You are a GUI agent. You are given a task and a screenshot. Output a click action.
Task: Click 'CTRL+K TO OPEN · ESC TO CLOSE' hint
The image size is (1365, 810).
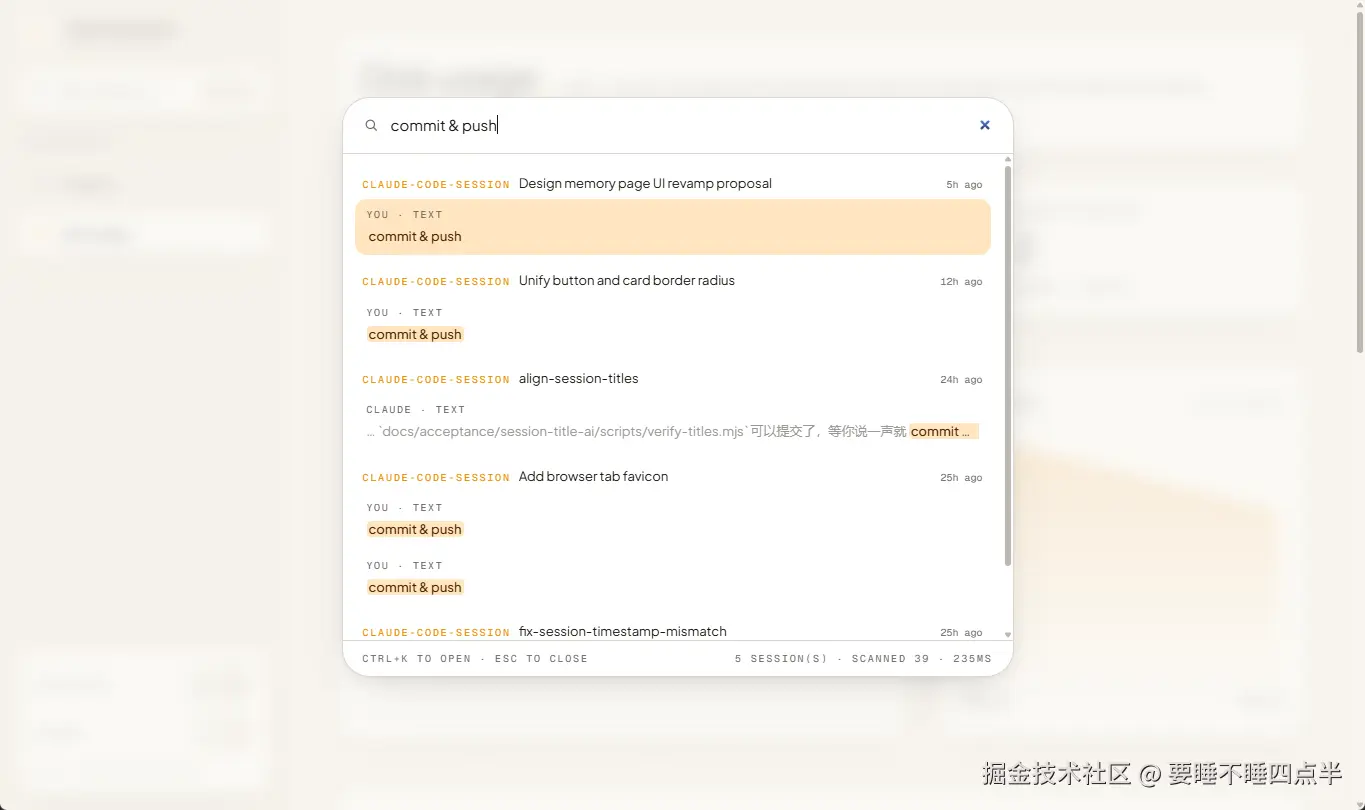[x=475, y=659]
